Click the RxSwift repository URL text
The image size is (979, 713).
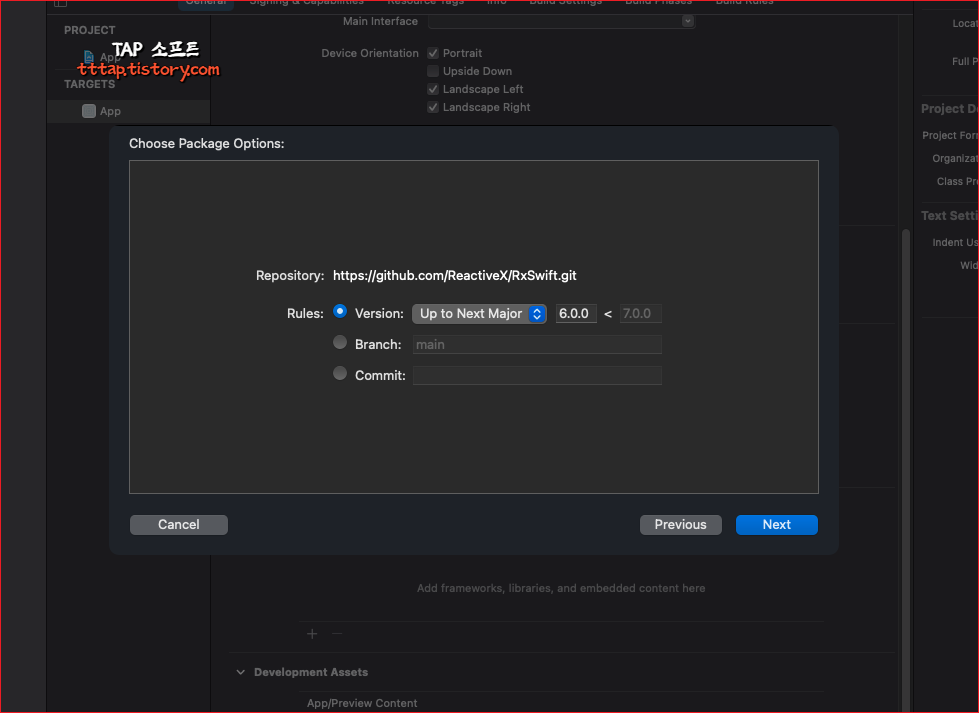click(455, 275)
